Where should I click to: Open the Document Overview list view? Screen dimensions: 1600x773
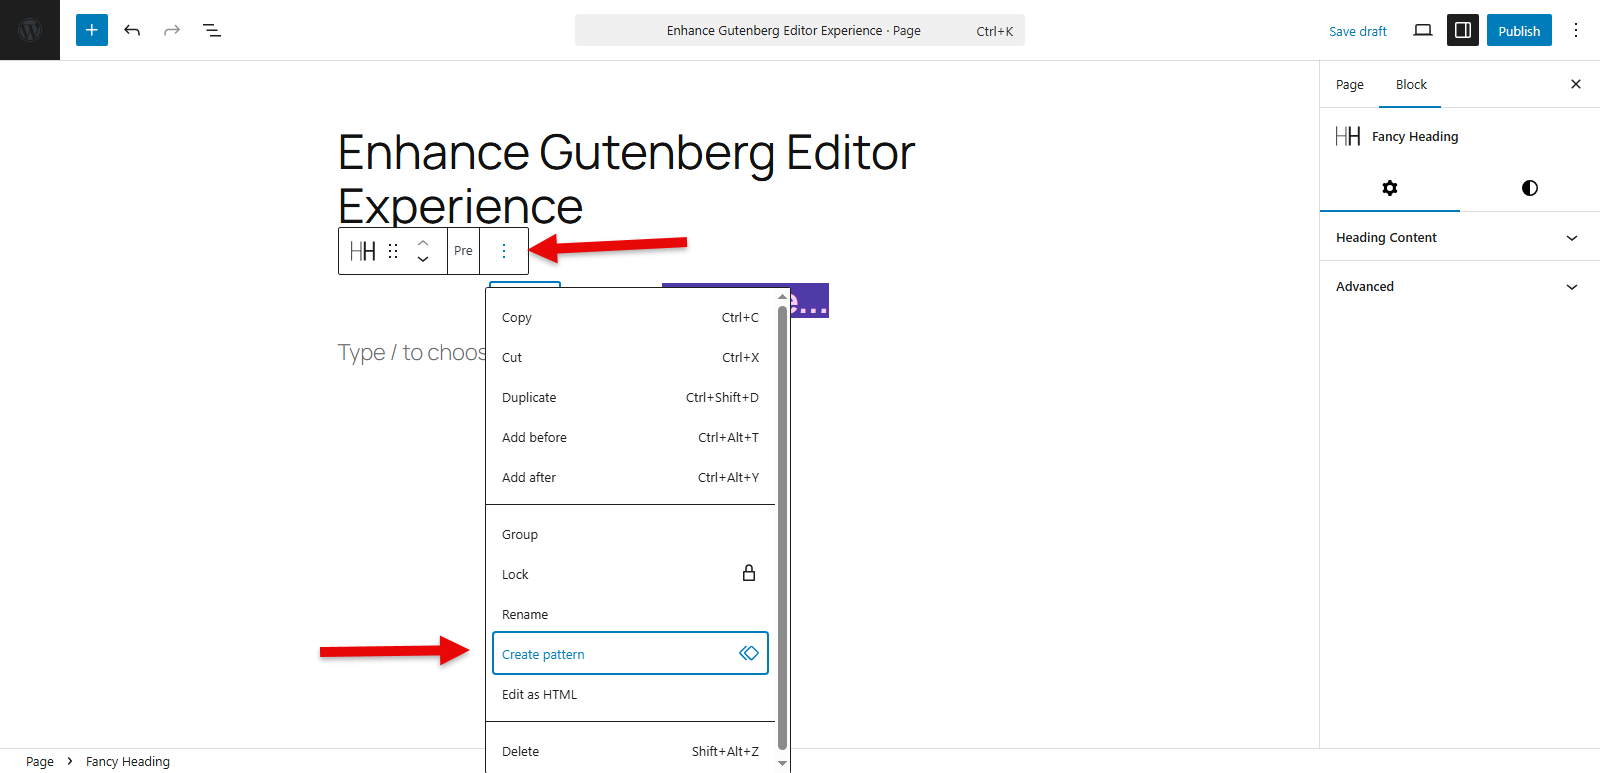pyautogui.click(x=212, y=30)
